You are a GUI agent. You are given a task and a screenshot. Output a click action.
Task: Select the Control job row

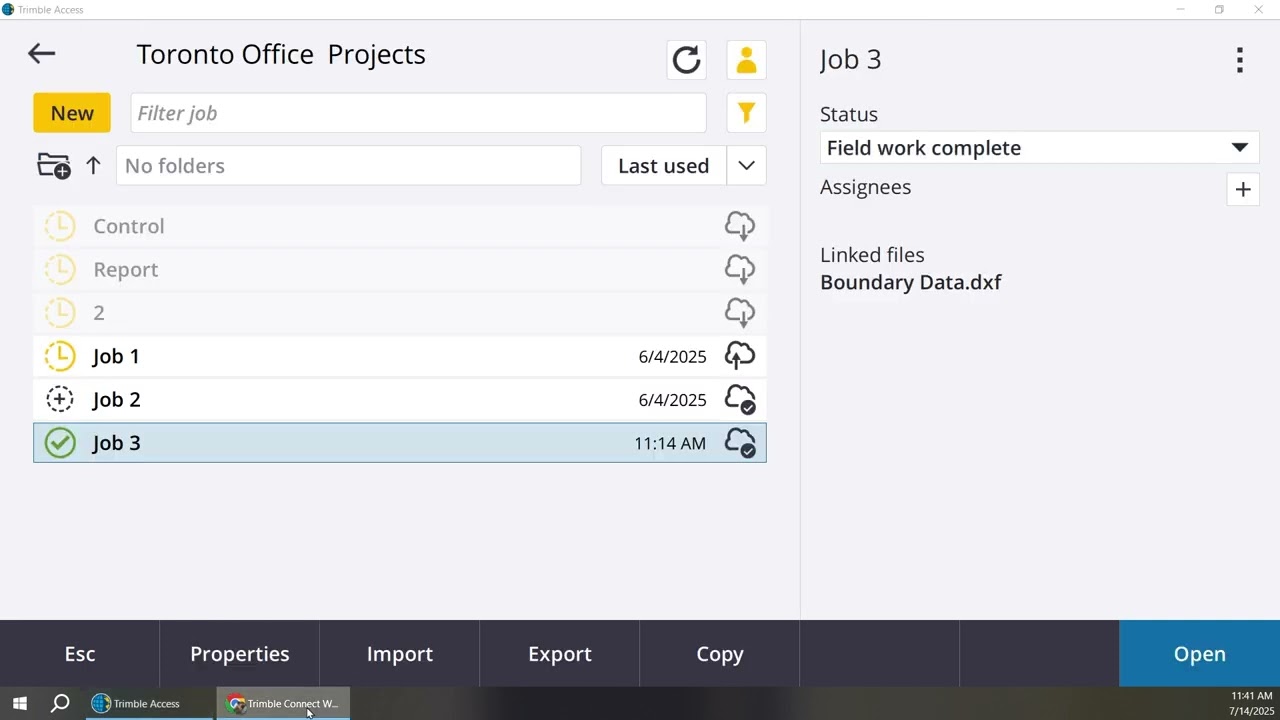pos(400,226)
